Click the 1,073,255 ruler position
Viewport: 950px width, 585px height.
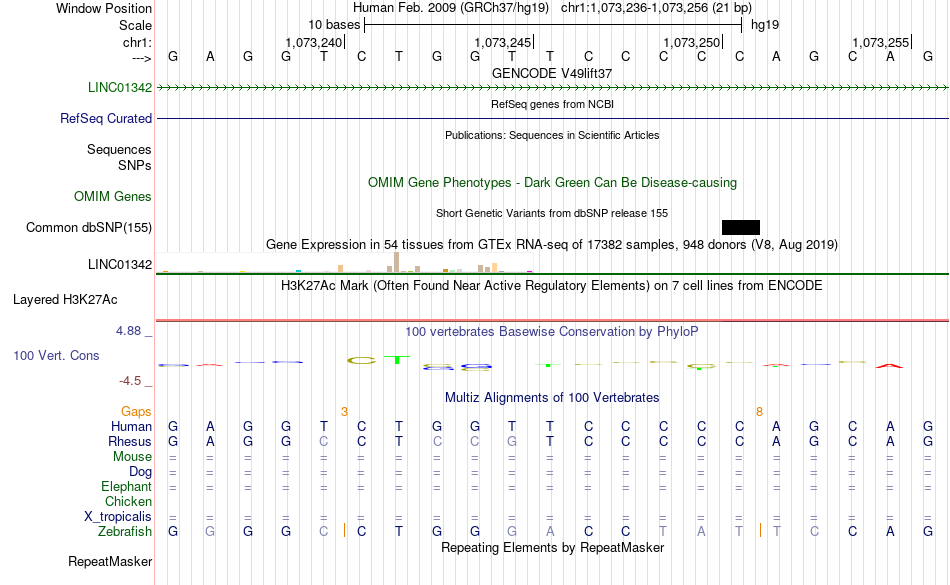(881, 42)
